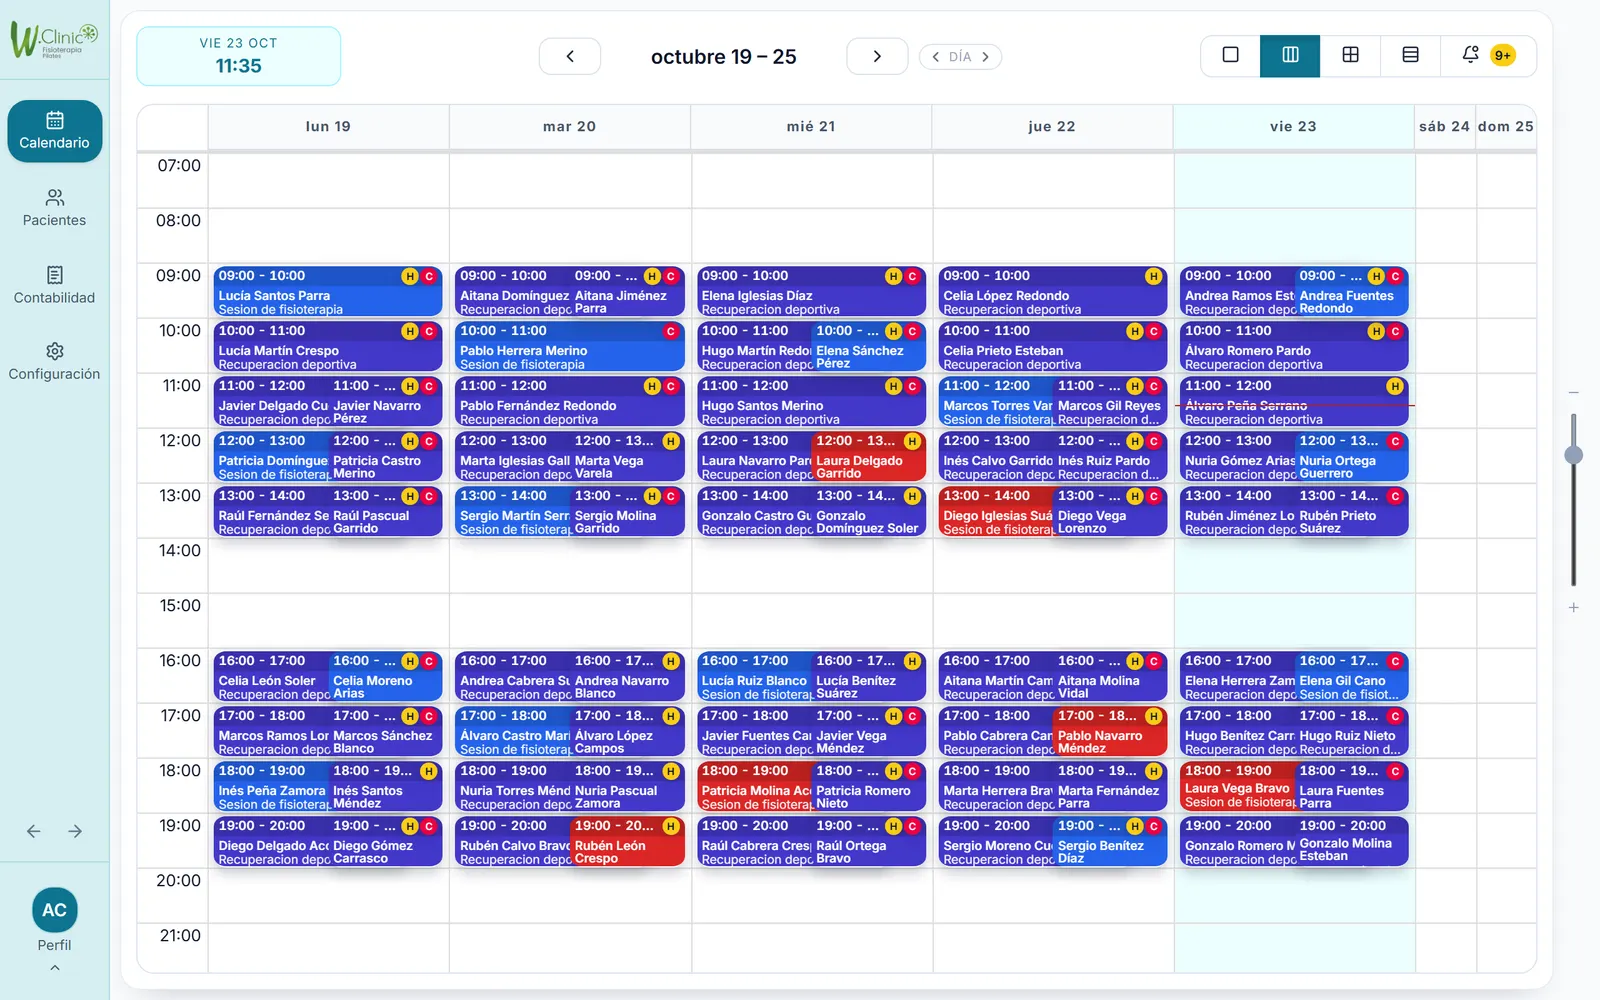The height and width of the screenshot is (1000, 1600).
Task: Select the dom 25 day header
Action: click(1505, 127)
